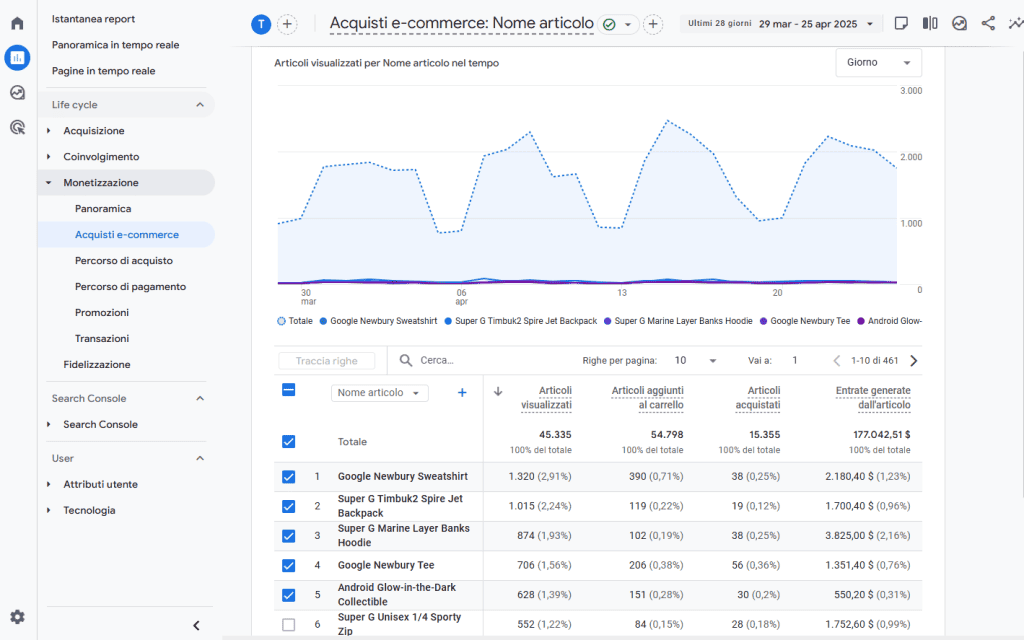Uncheck the Totale row checkbox
This screenshot has height=640, width=1024.
(289, 441)
